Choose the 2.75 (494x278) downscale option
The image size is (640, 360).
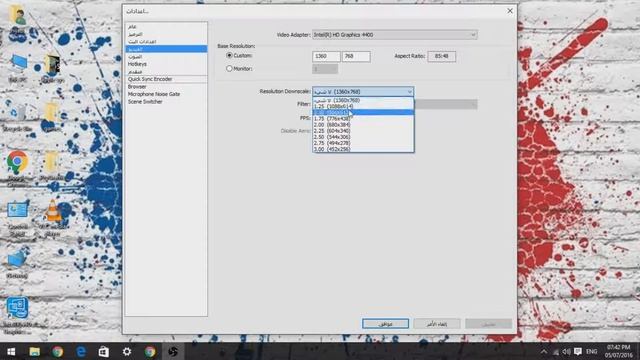pos(363,143)
